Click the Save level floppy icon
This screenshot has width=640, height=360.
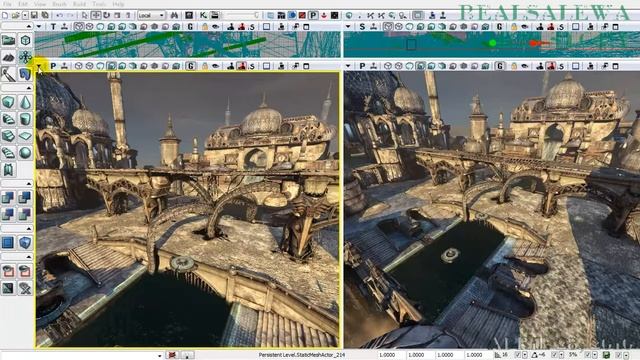[35, 16]
